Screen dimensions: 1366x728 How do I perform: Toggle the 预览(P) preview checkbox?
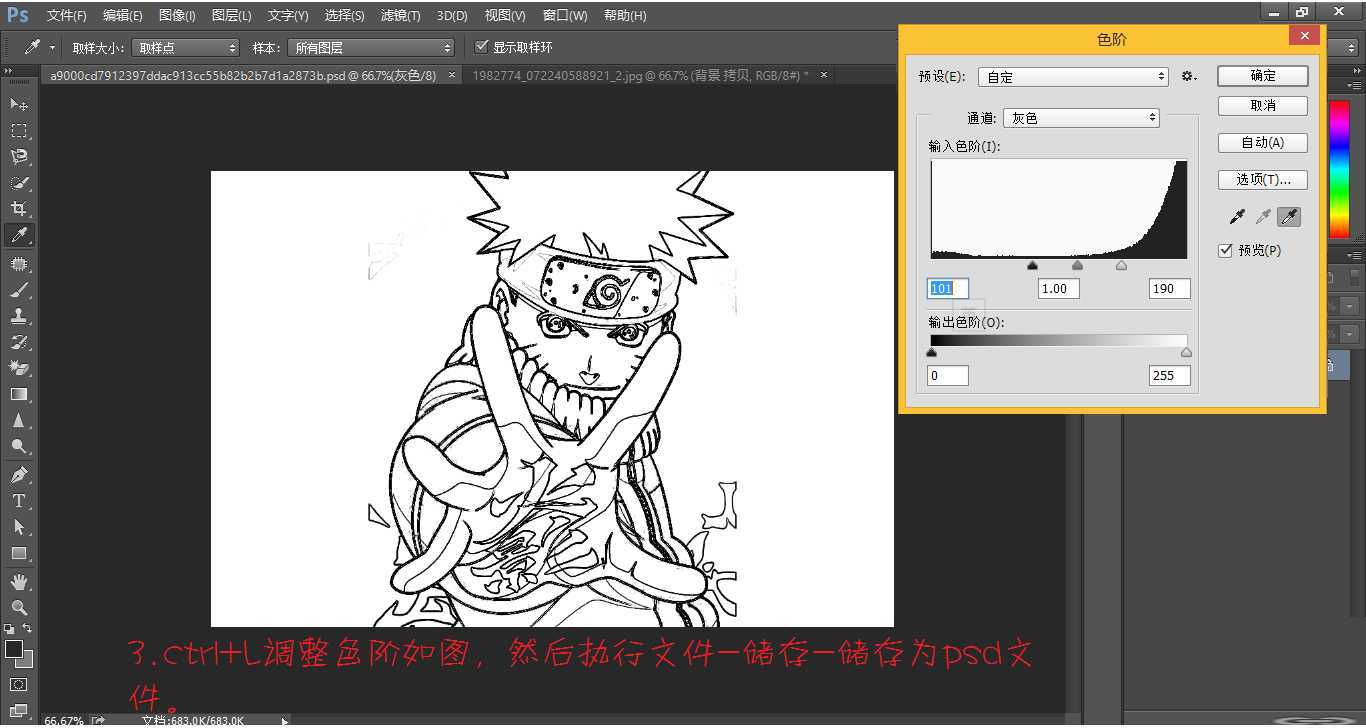tap(1226, 250)
